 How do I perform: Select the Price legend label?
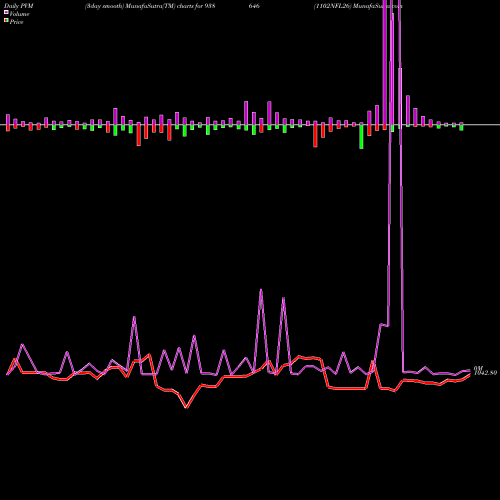[x=16, y=22]
